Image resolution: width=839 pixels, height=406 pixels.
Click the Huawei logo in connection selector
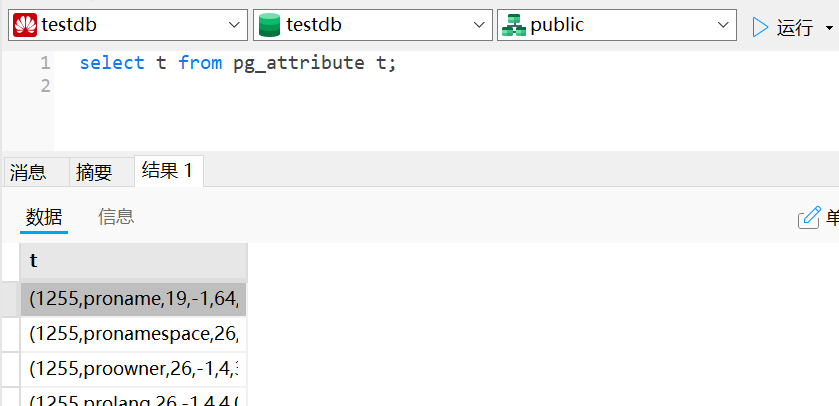coord(25,26)
